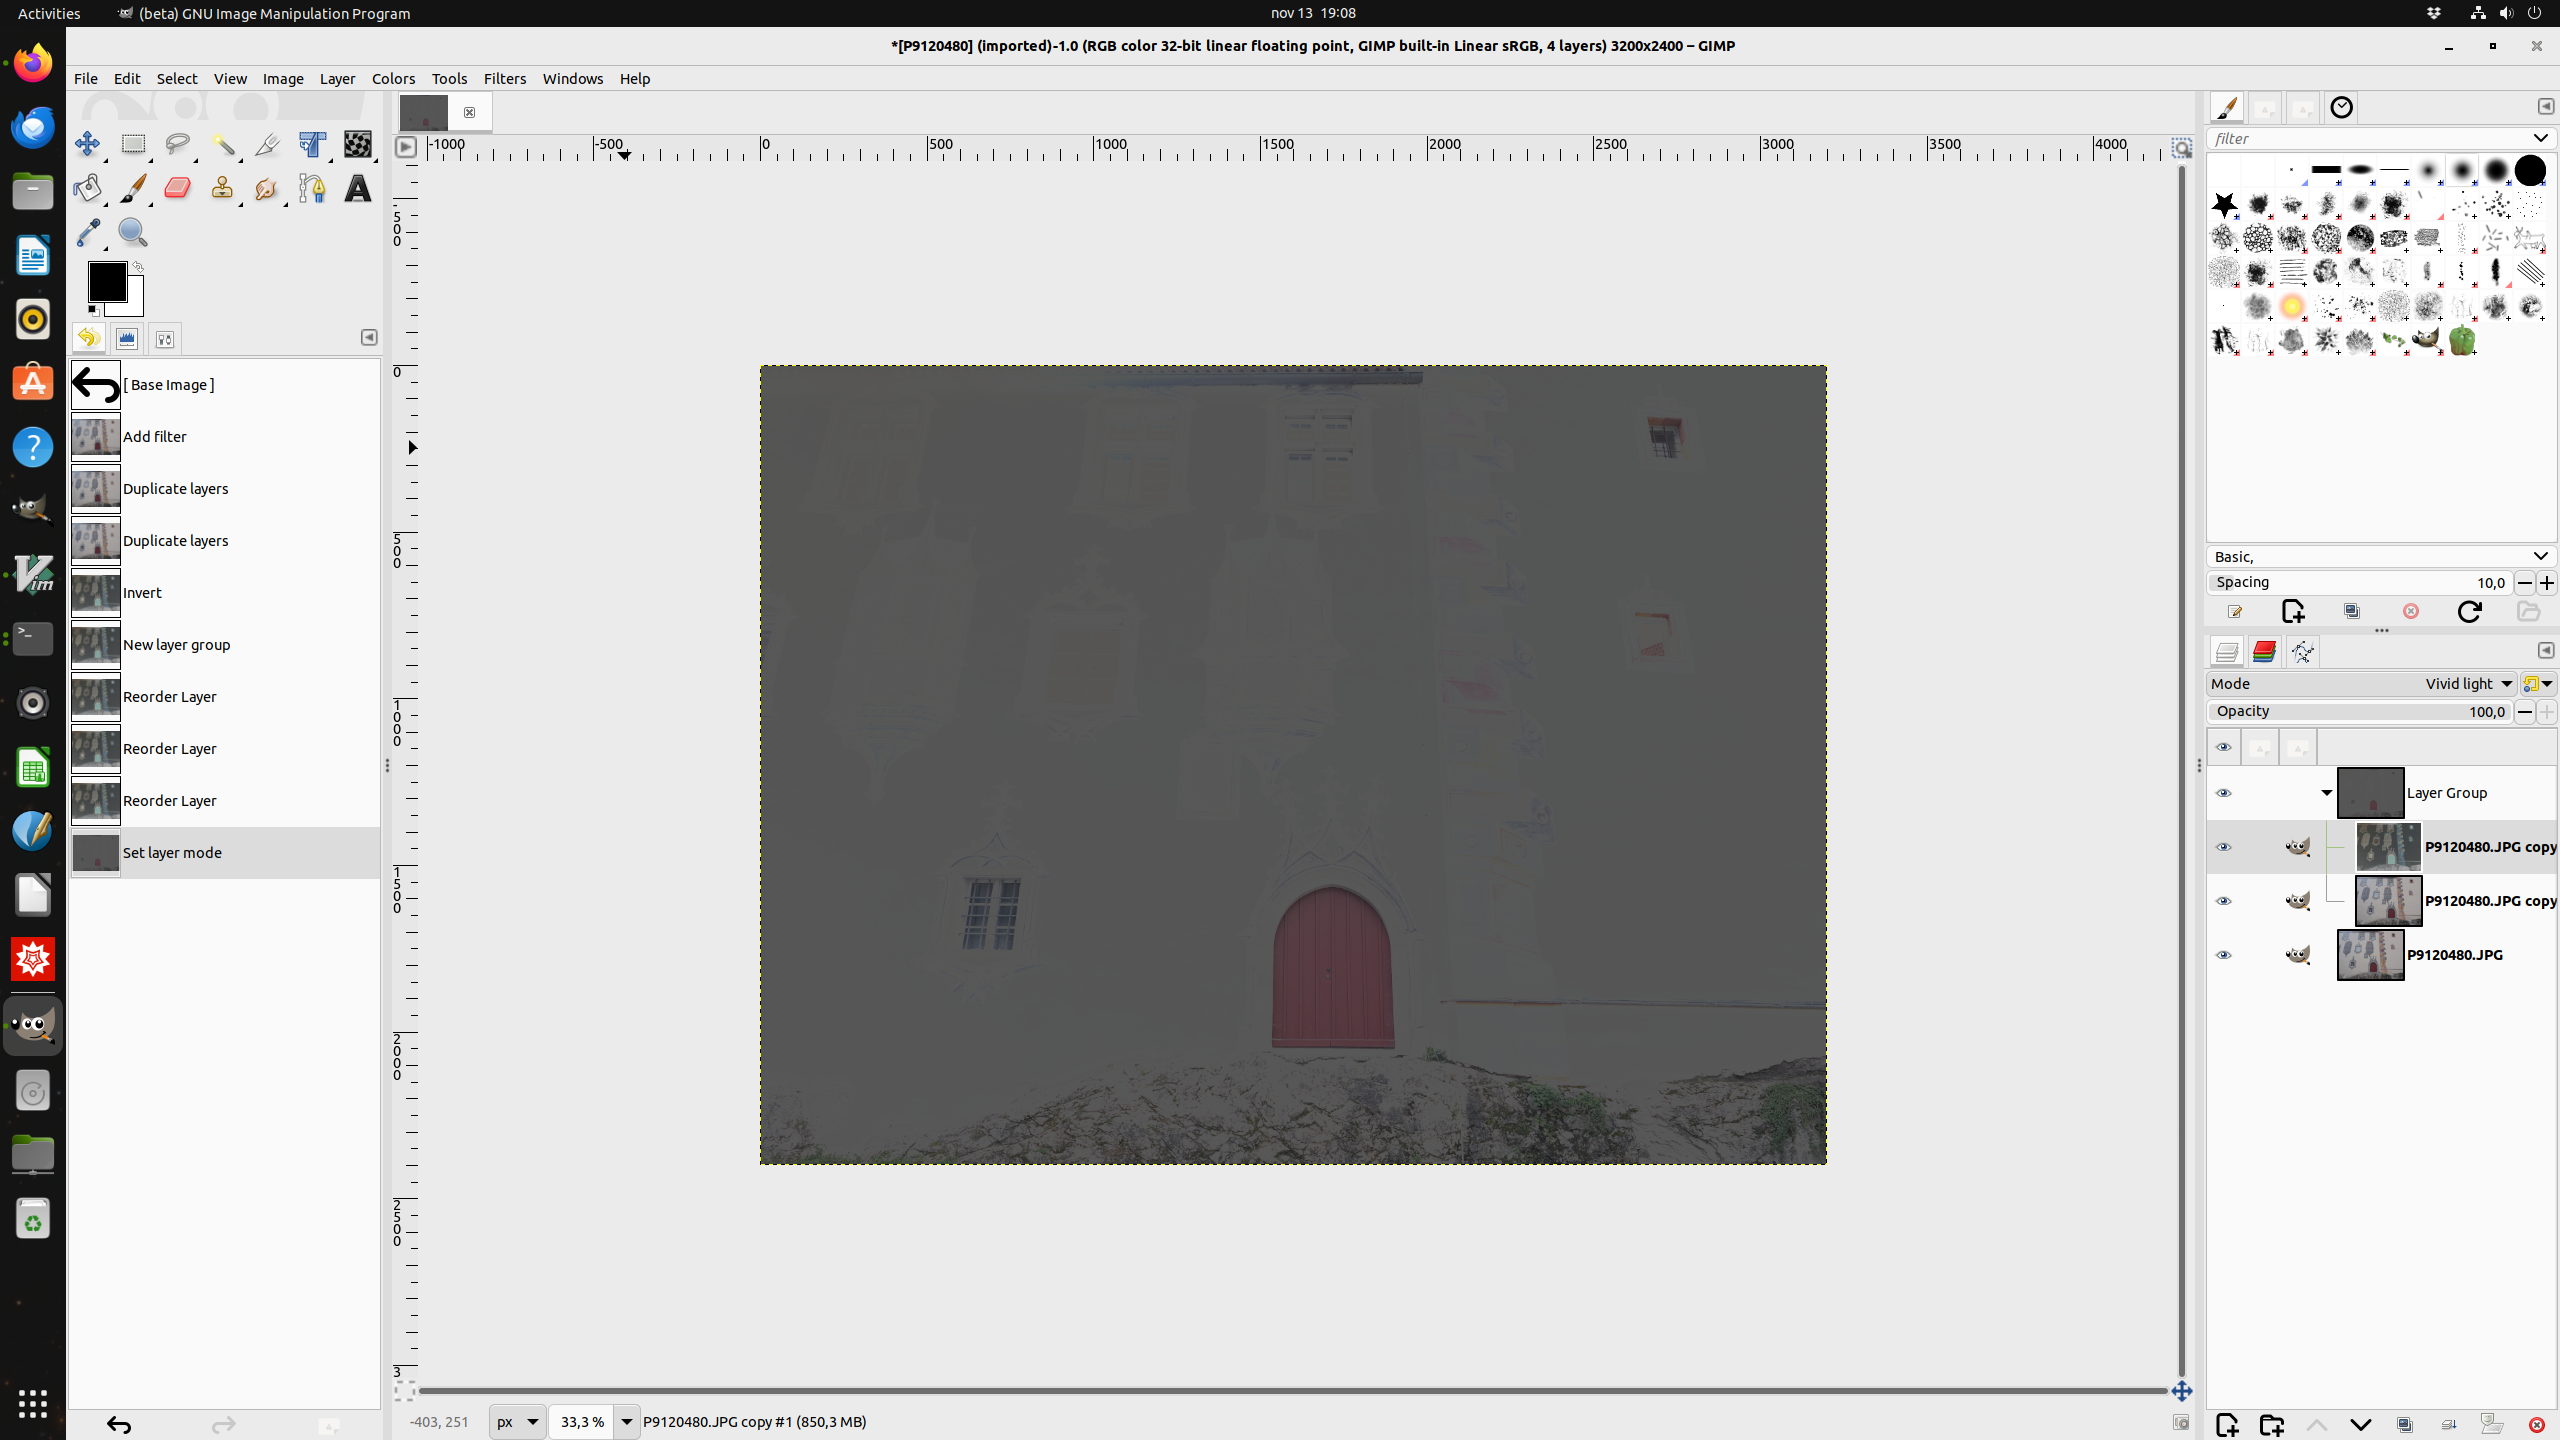Screen dimensions: 2560x1440
Task: Select the Clone stamp tool
Action: (x=222, y=188)
